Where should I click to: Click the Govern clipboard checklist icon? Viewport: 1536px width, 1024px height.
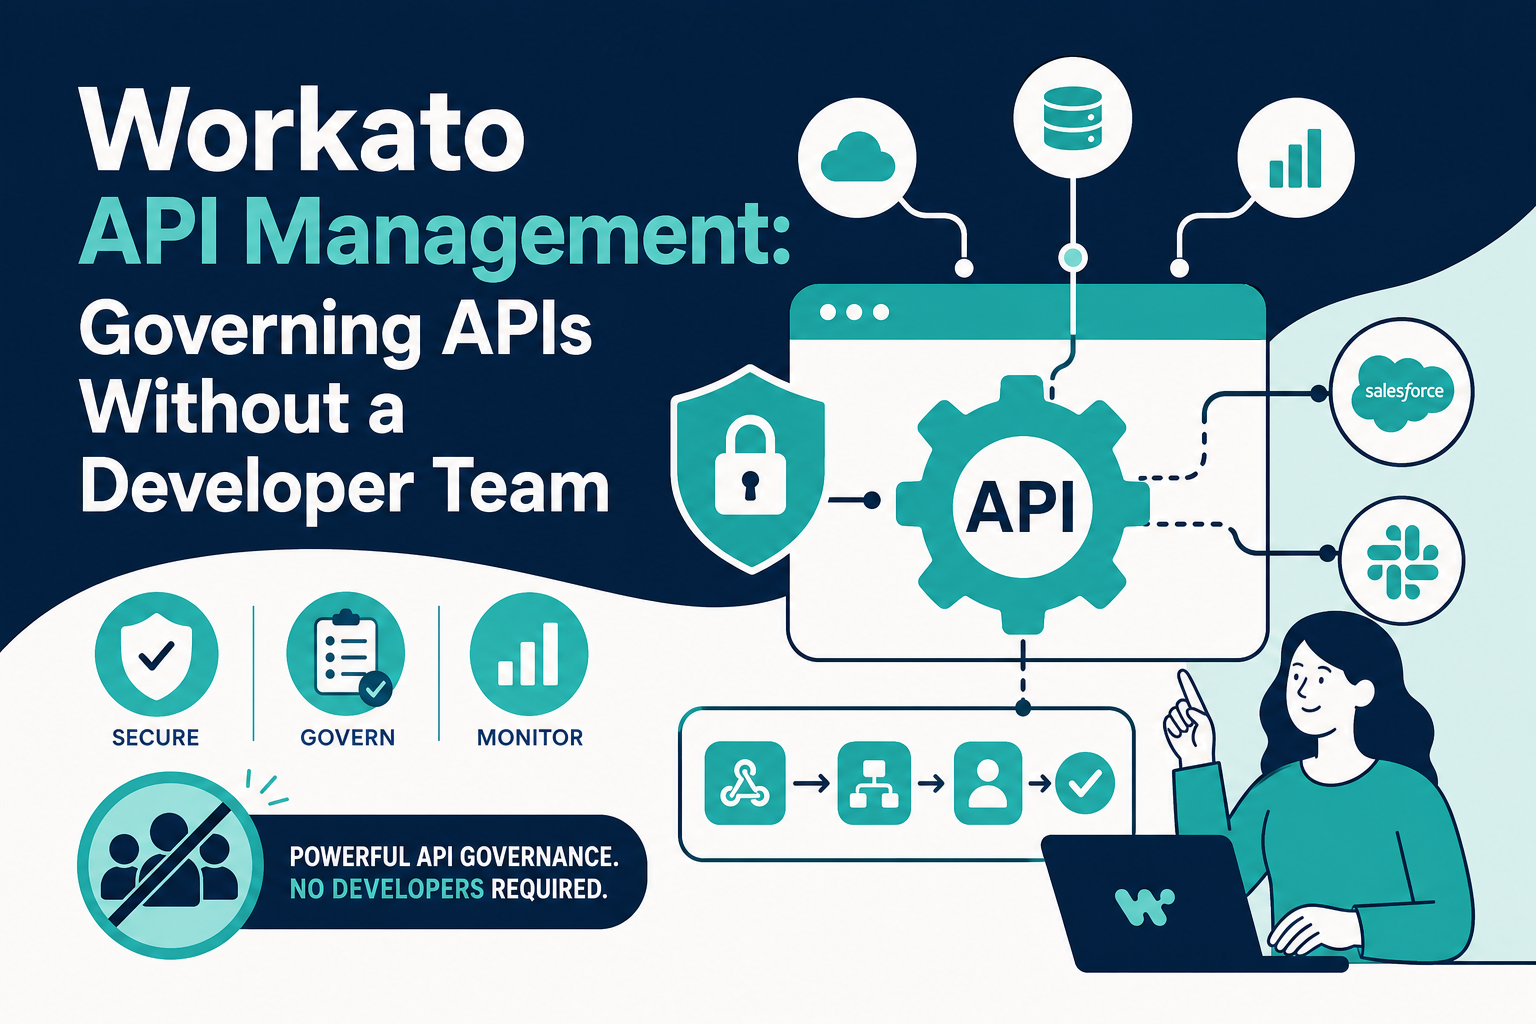[x=346, y=654]
